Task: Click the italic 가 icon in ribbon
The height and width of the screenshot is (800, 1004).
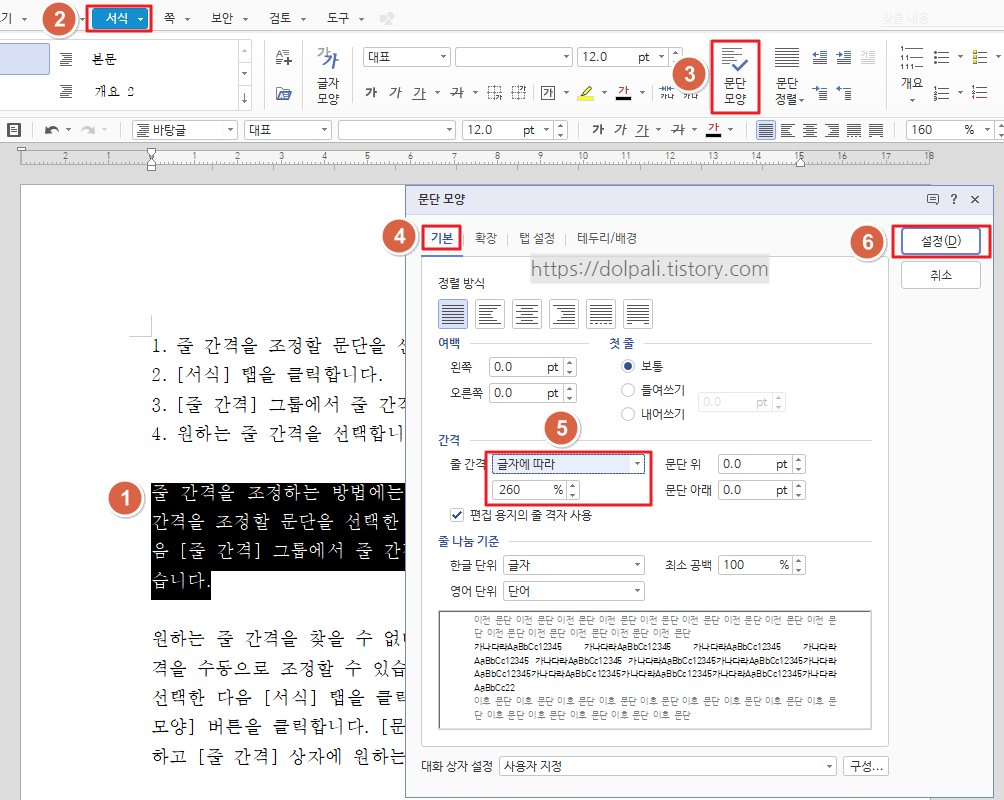Action: click(x=395, y=93)
